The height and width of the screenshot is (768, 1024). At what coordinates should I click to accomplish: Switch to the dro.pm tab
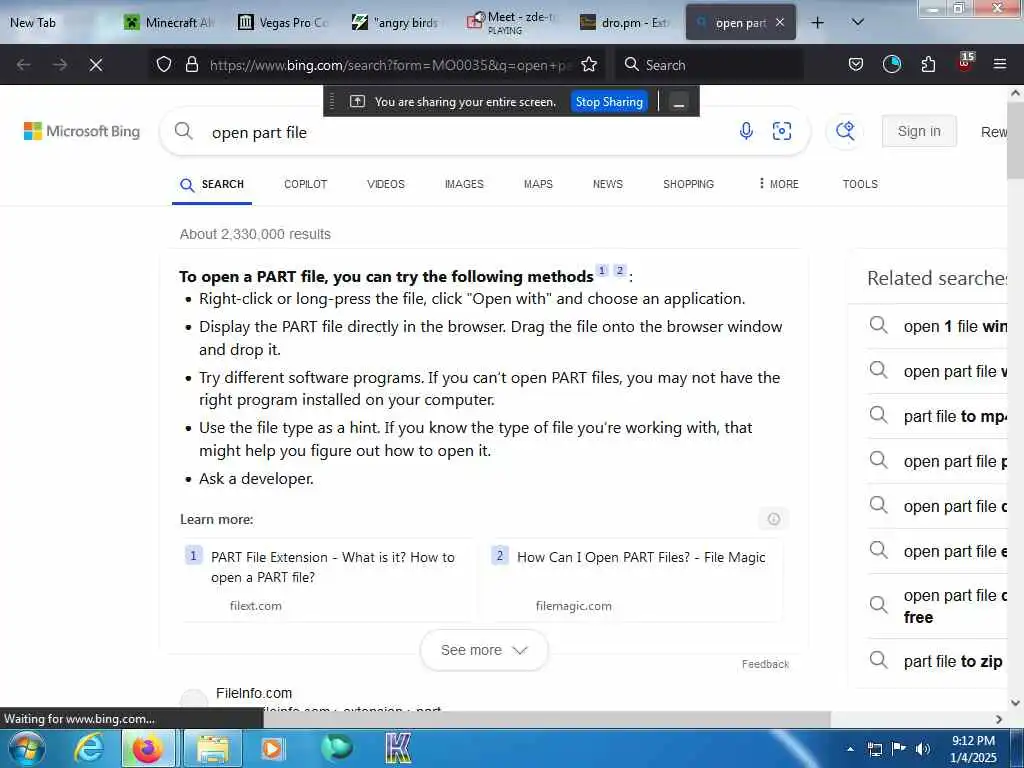point(624,23)
